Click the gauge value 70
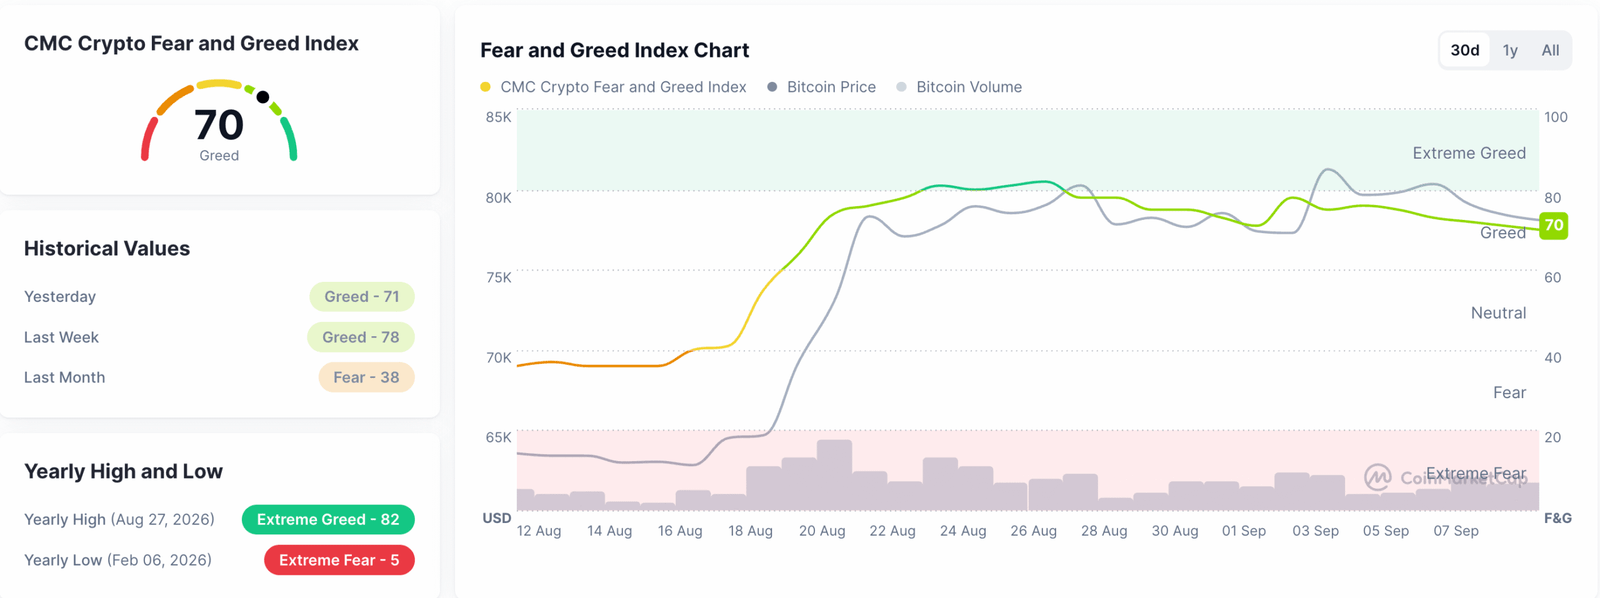The image size is (1600, 598). pos(219,125)
